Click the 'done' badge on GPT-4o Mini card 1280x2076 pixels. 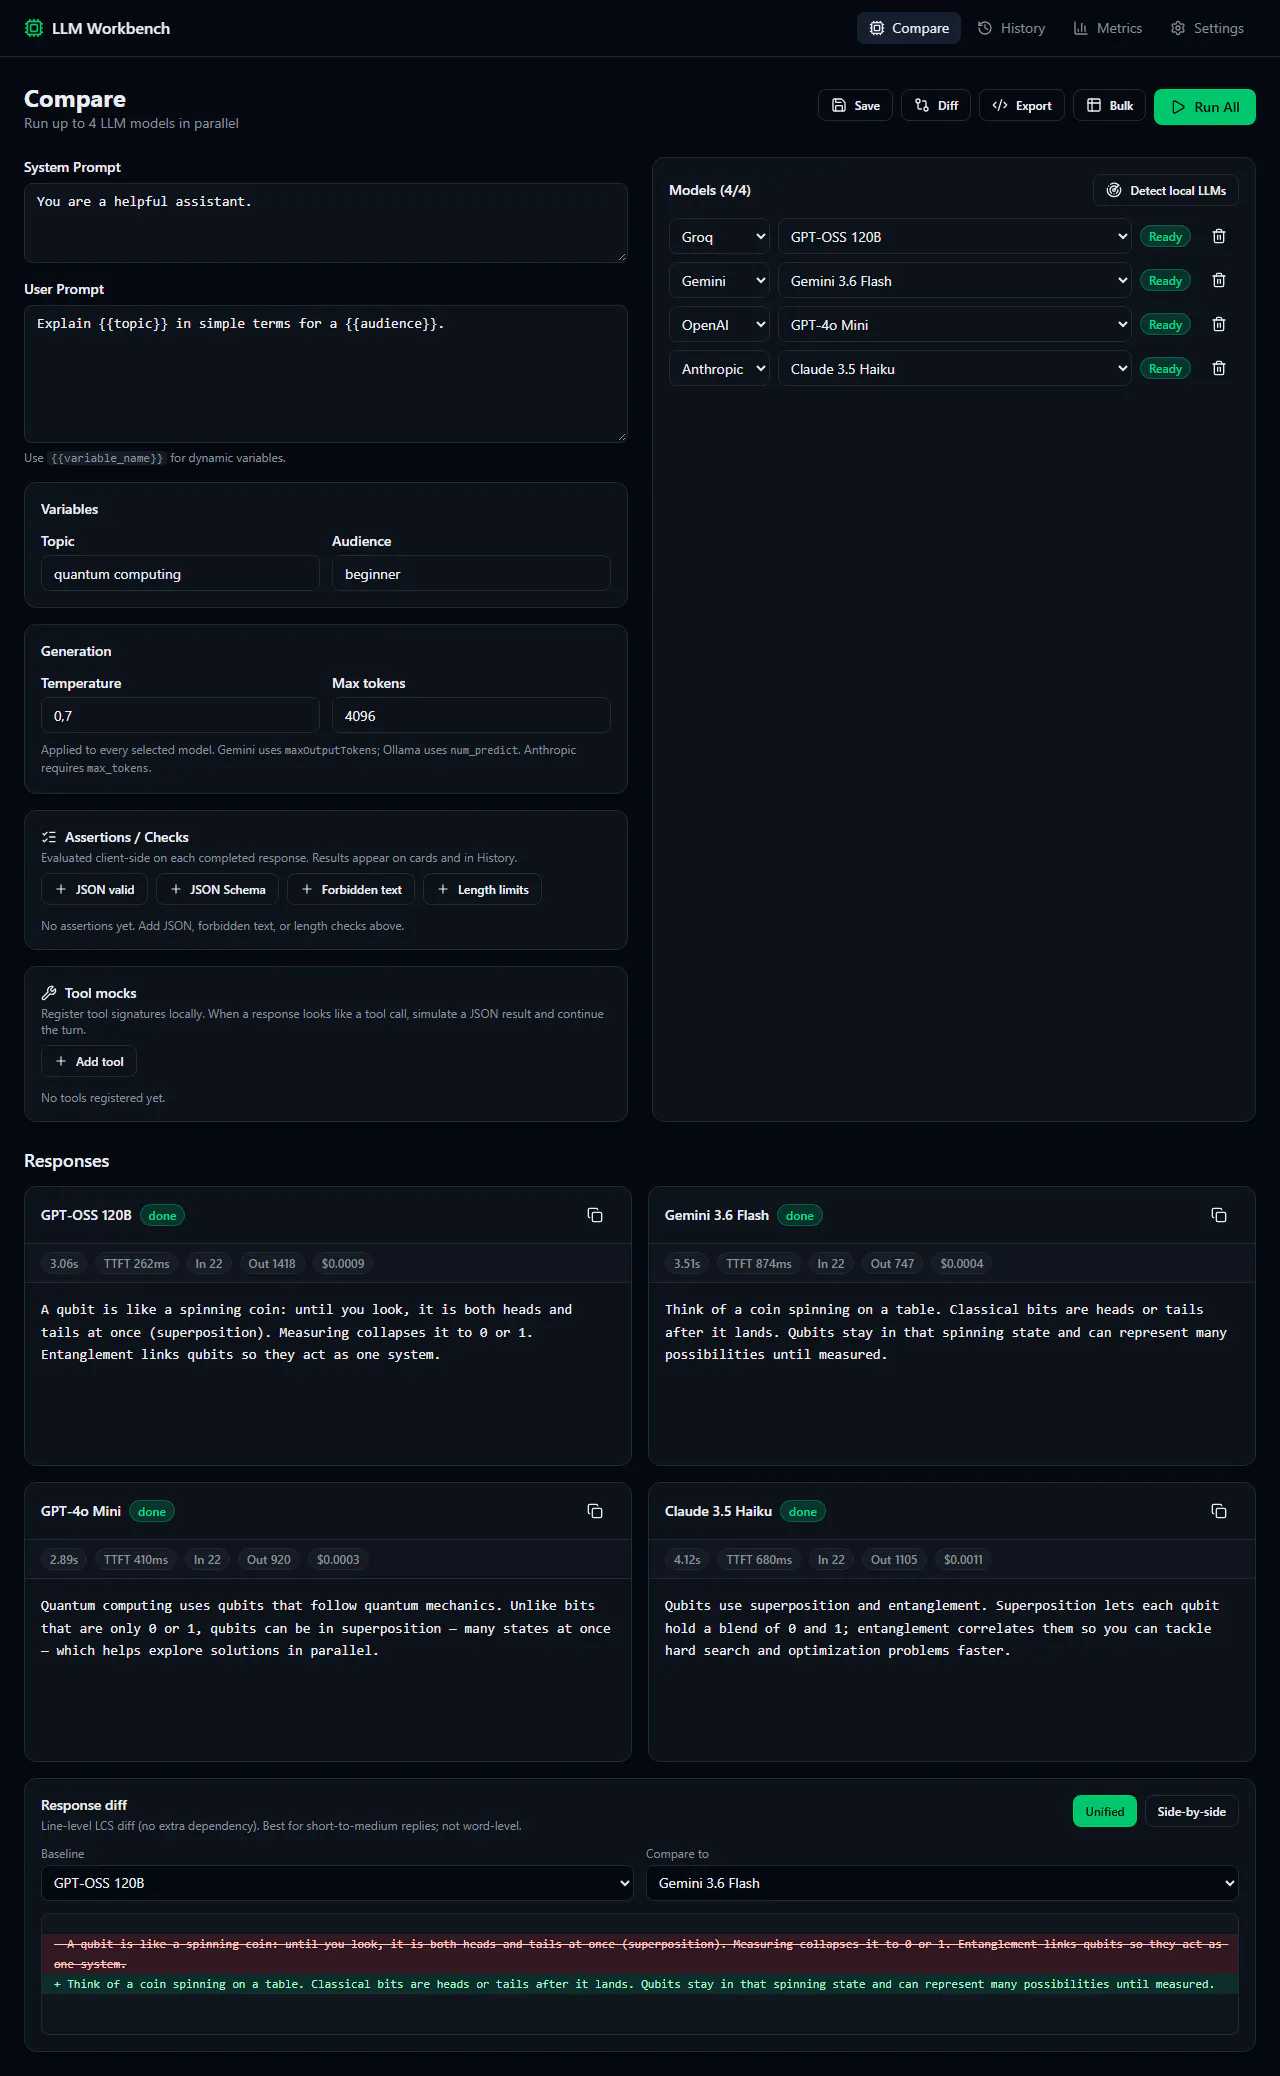(152, 1512)
